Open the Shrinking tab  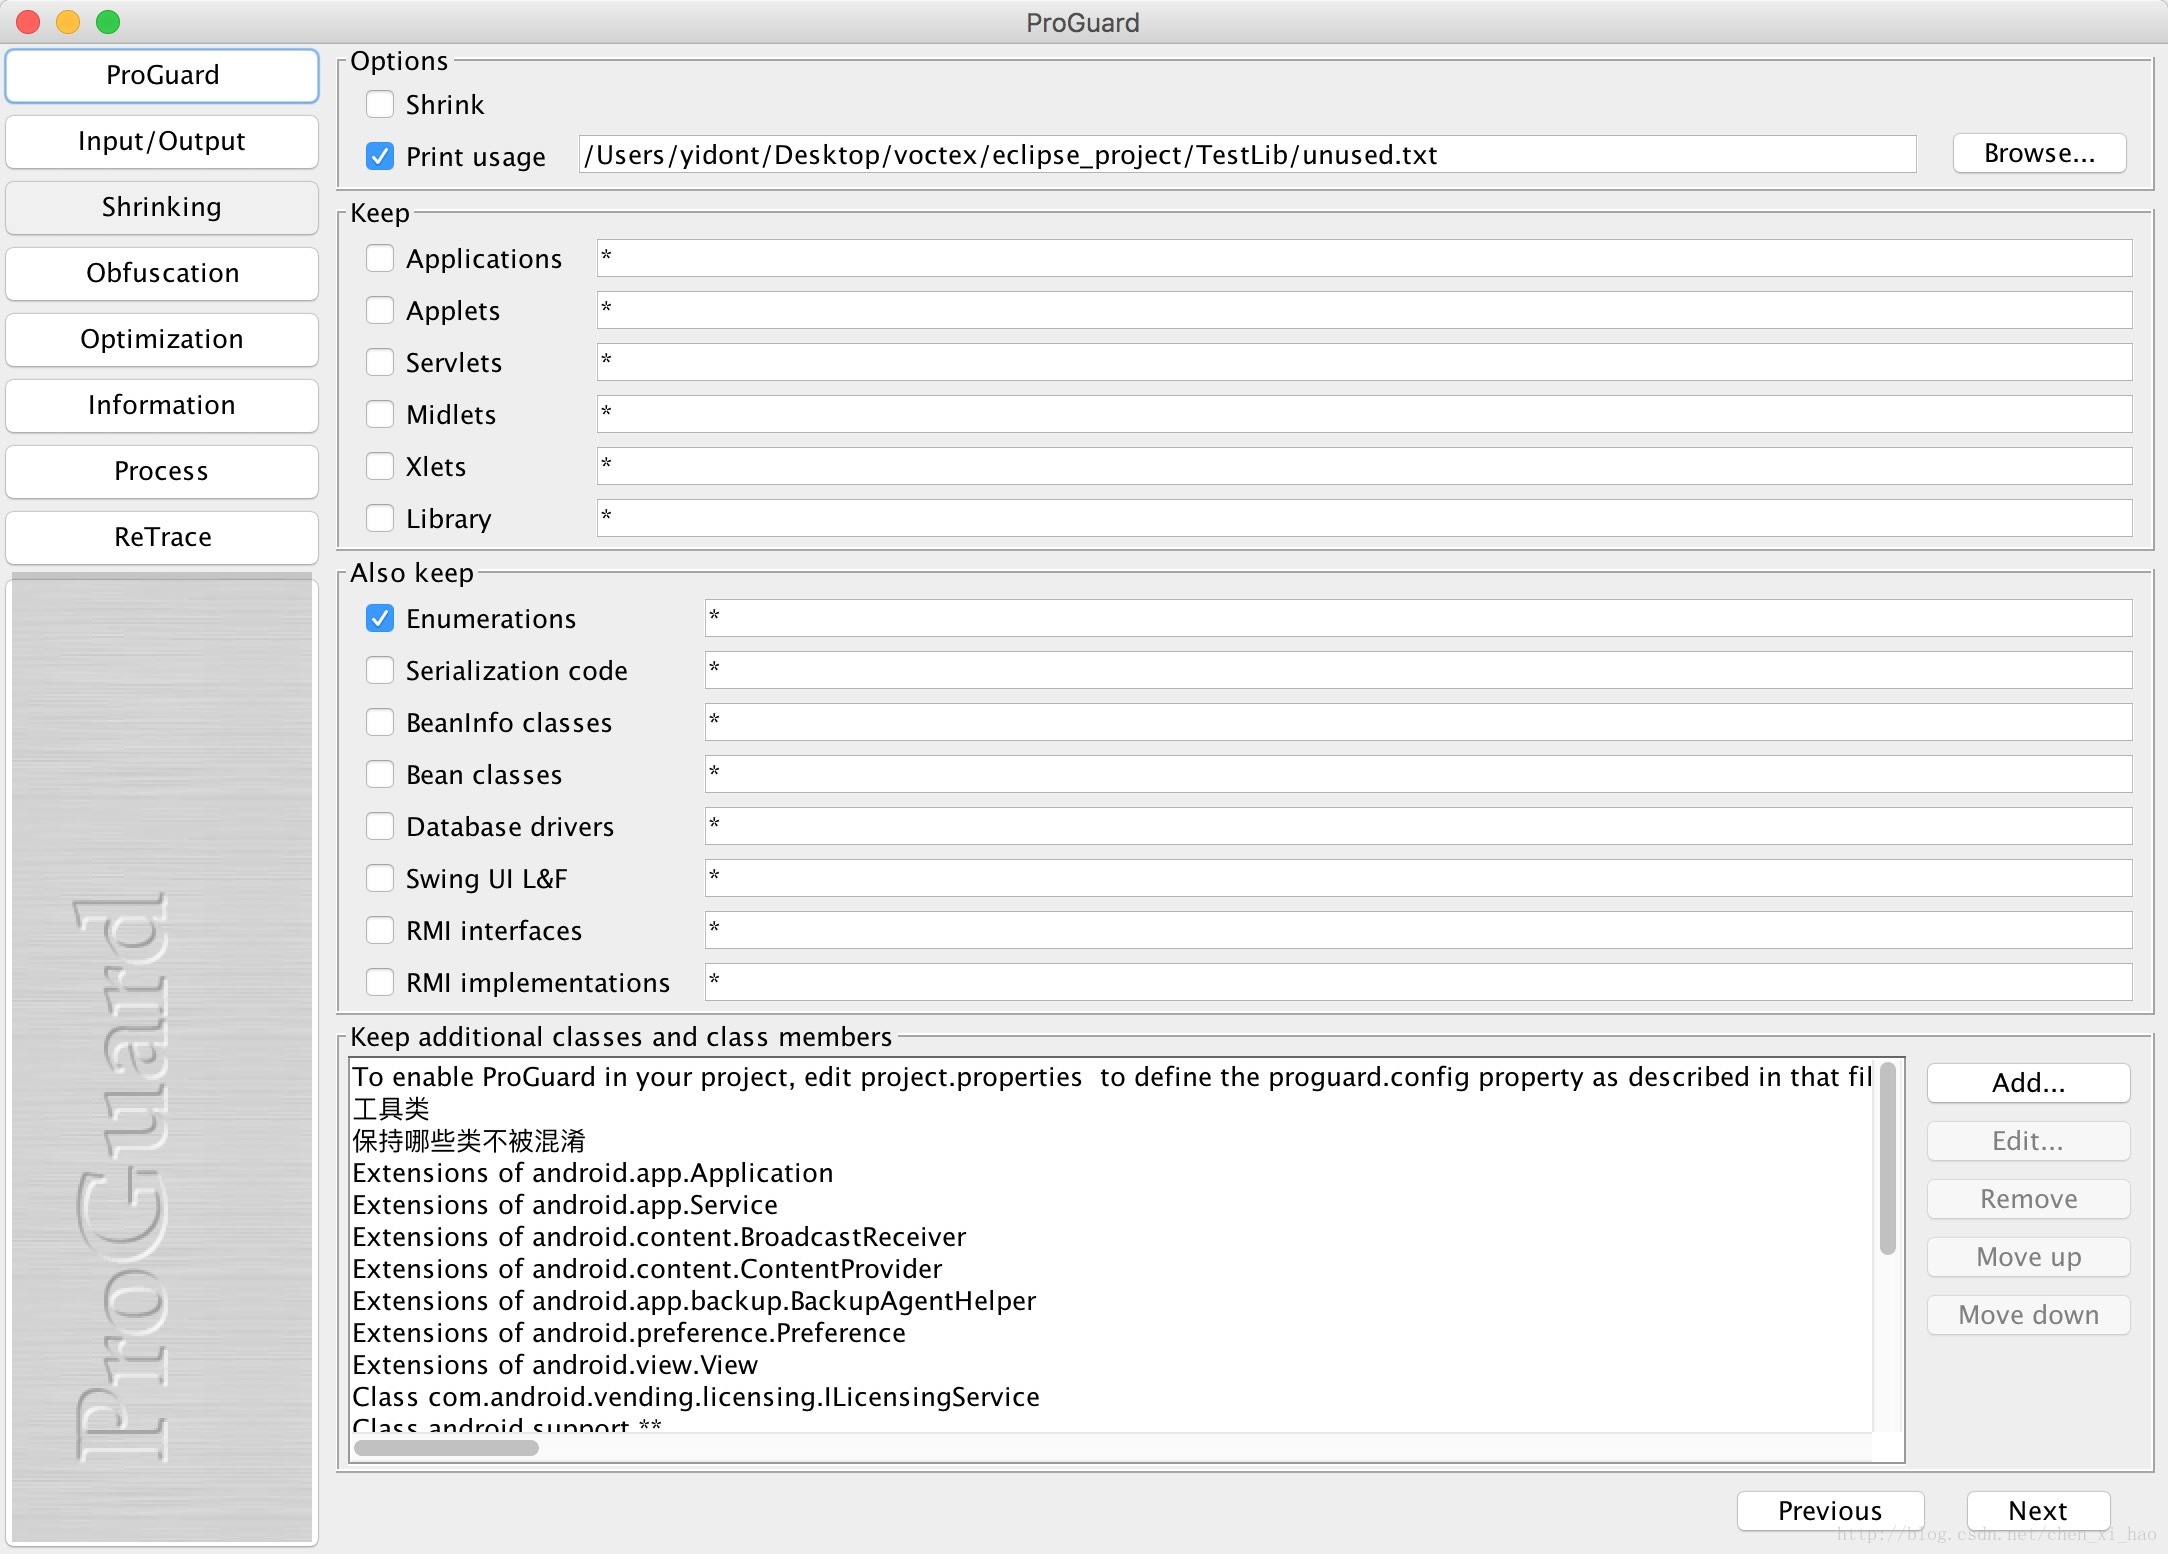click(x=162, y=208)
